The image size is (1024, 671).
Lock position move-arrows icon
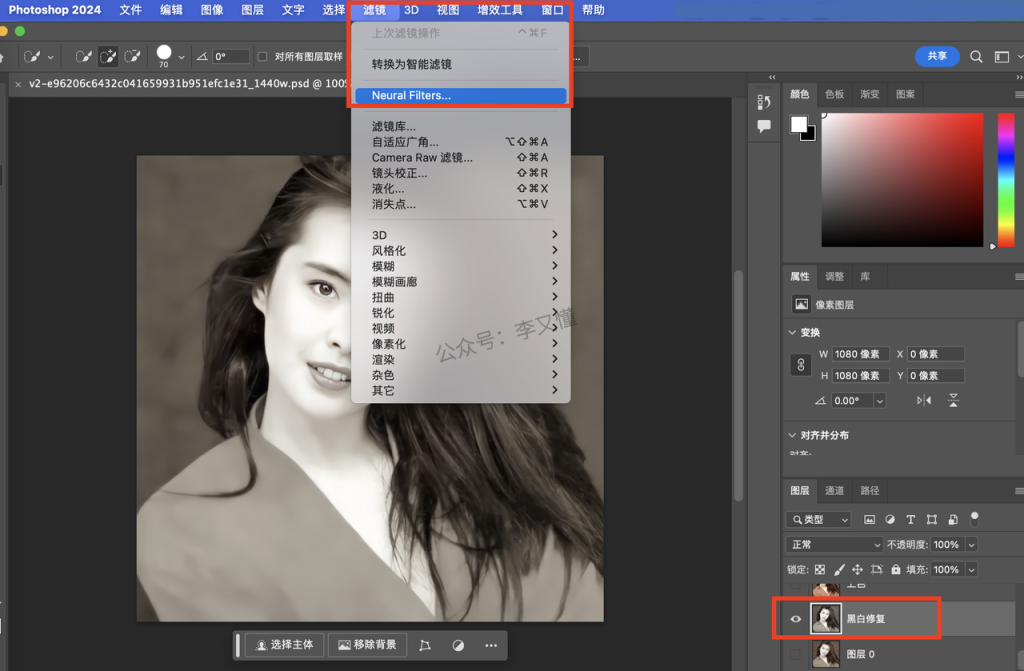pos(857,570)
